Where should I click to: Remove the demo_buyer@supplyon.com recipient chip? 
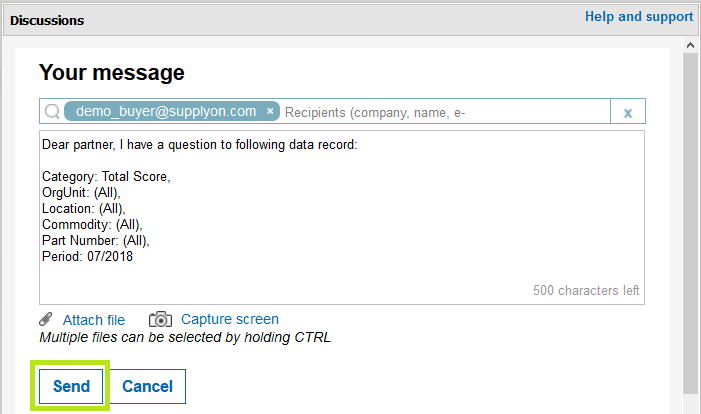pos(270,111)
